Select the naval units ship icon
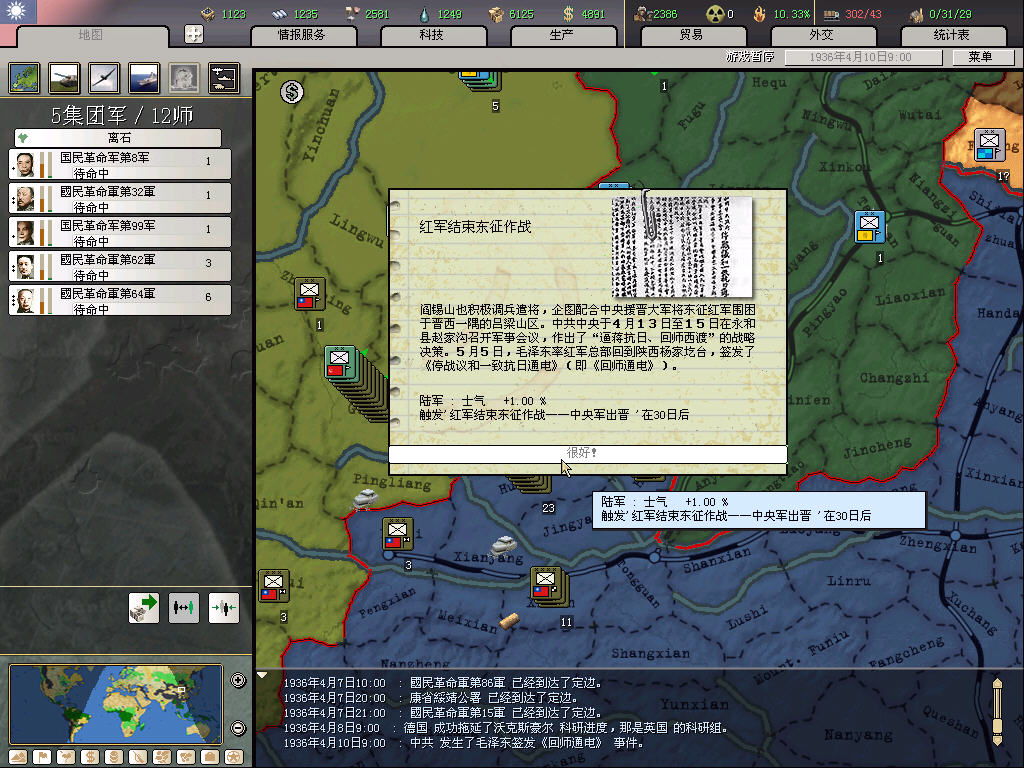1024x768 pixels. pos(144,77)
